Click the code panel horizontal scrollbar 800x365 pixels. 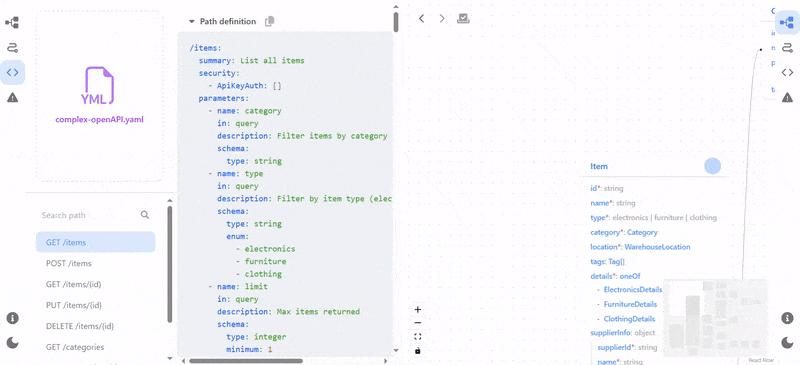tap(245, 360)
